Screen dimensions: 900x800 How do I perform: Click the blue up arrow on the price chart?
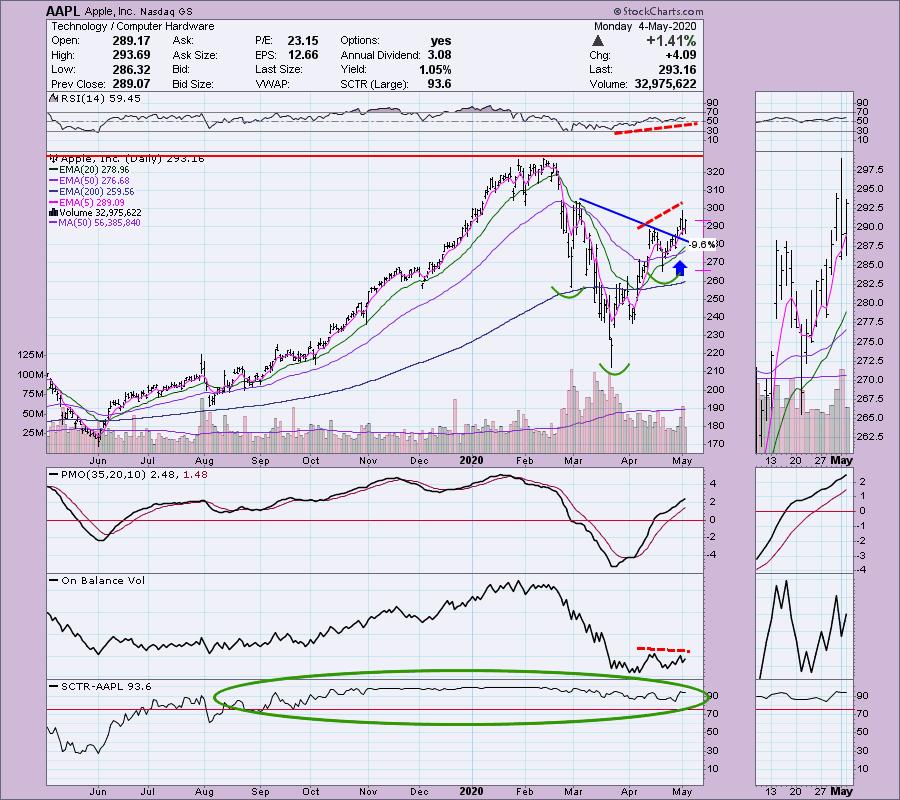pyautogui.click(x=680, y=268)
